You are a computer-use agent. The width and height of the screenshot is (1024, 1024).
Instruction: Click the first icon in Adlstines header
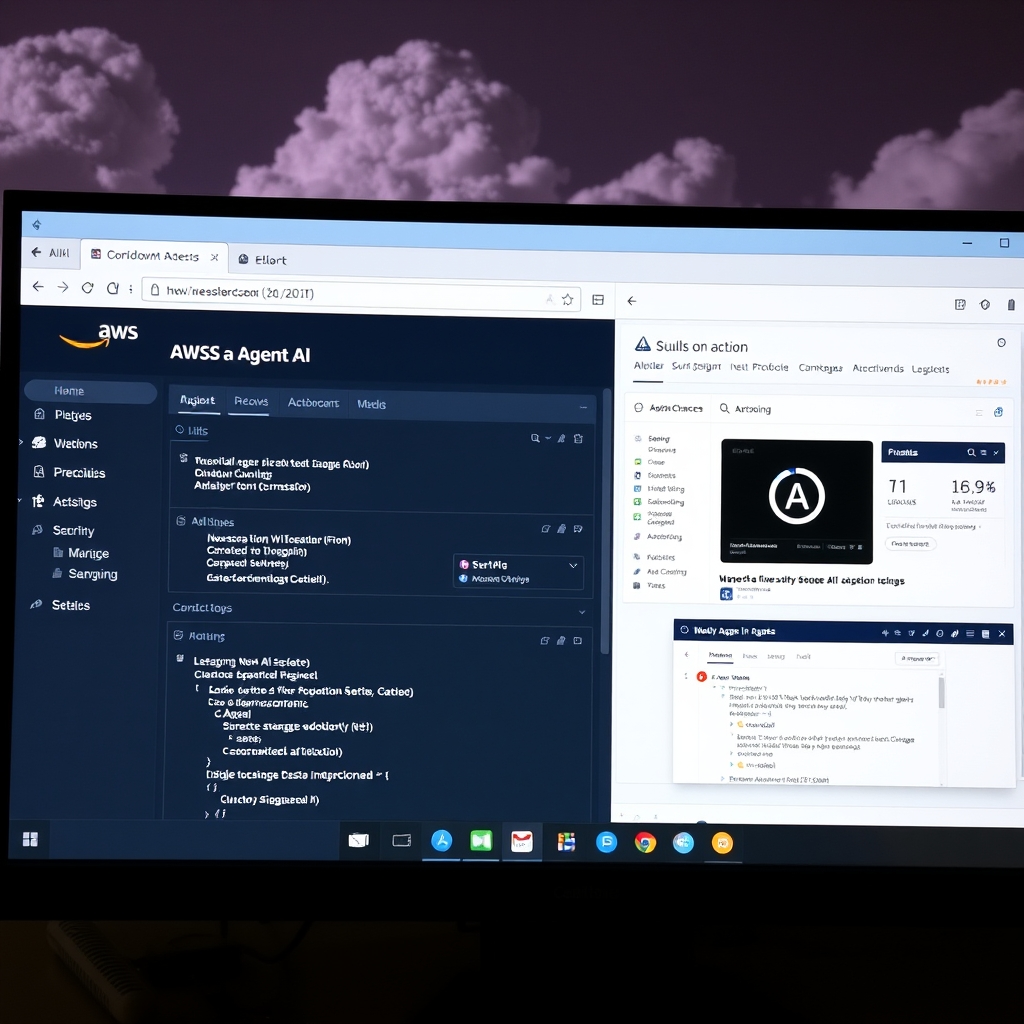tap(545, 529)
